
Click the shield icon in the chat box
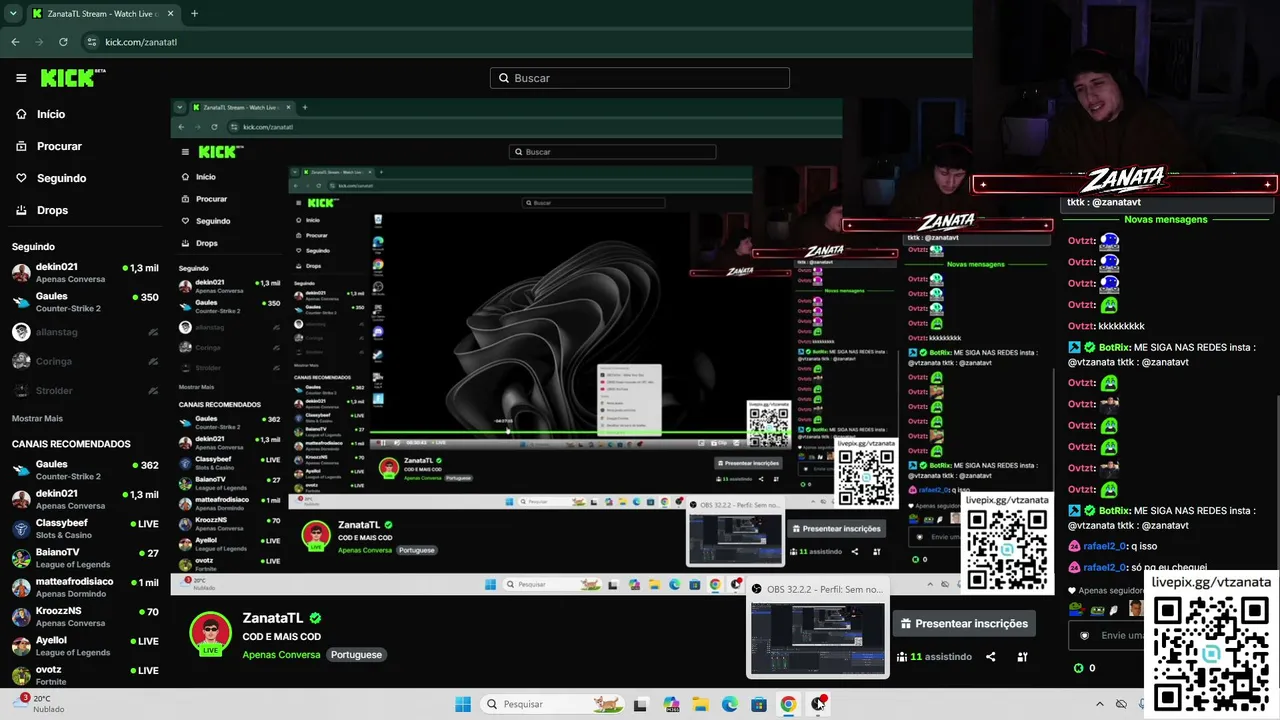(x=1084, y=635)
